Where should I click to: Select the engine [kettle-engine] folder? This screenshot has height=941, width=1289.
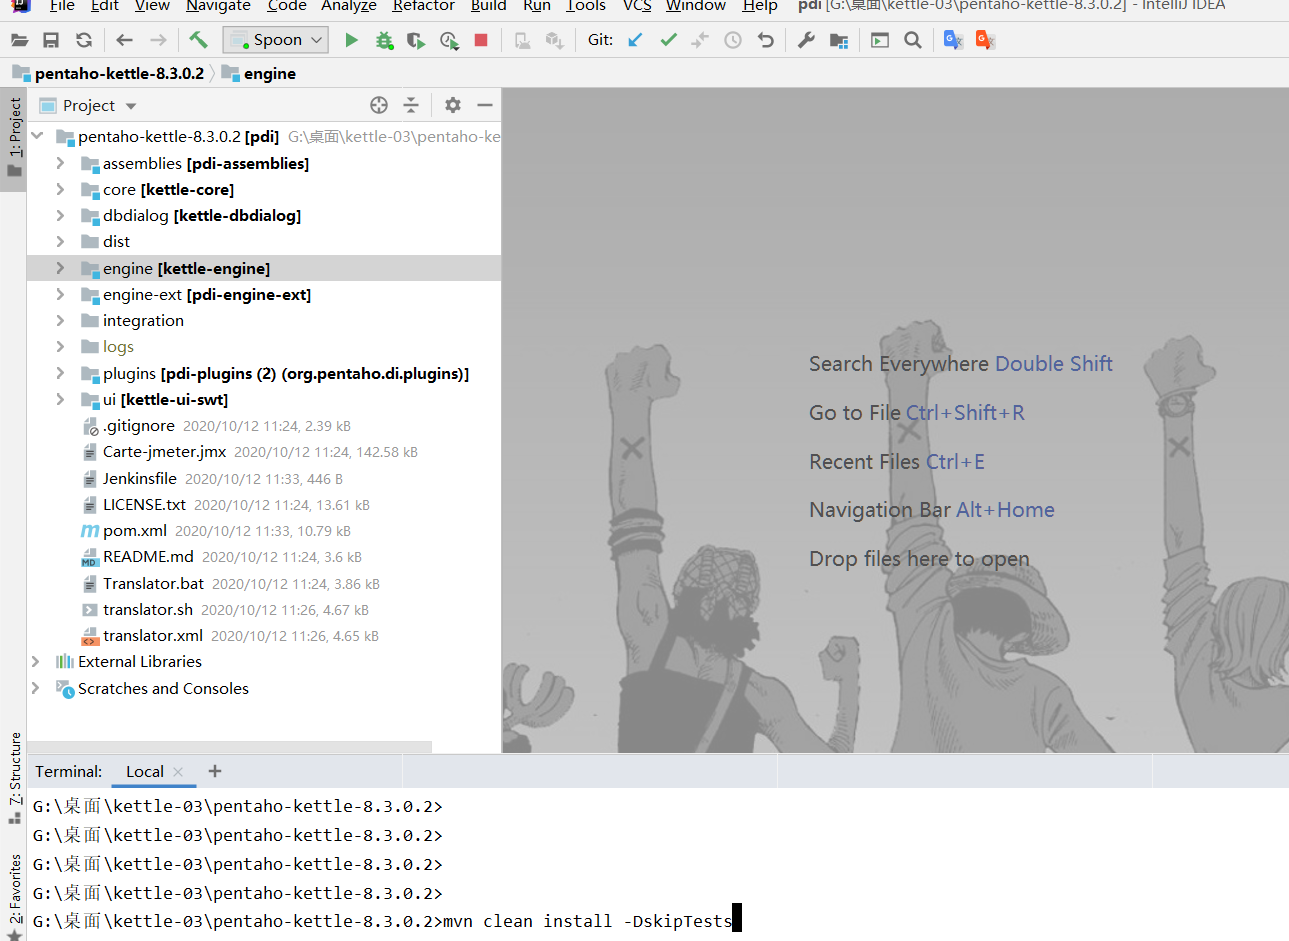264,268
